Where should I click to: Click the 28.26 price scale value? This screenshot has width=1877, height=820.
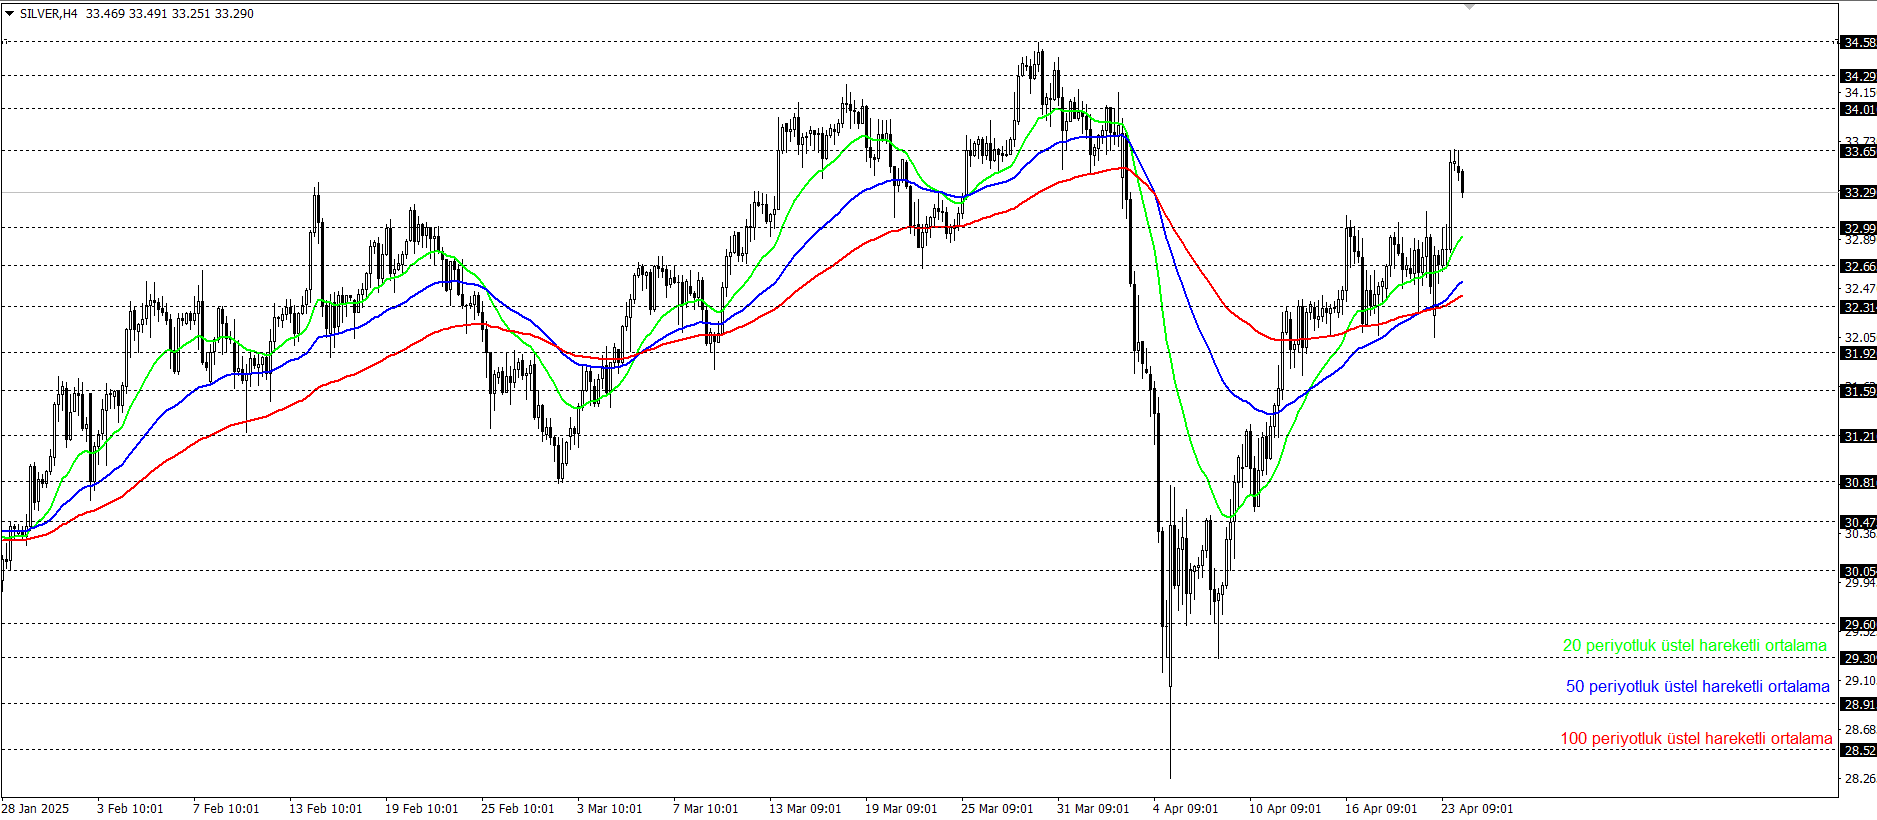point(1860,778)
